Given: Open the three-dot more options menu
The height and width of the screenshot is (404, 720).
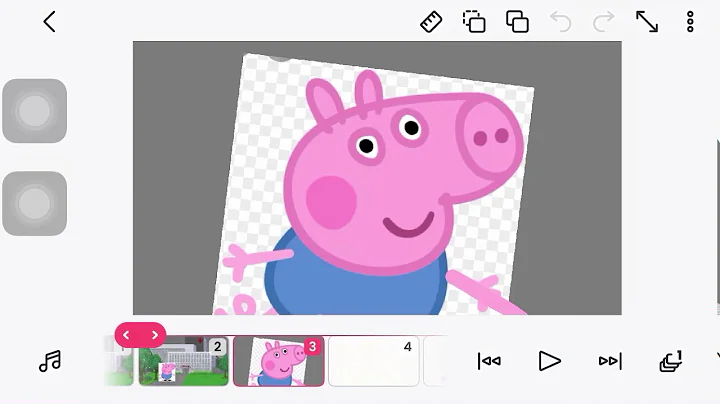Looking at the screenshot, I should tap(690, 22).
